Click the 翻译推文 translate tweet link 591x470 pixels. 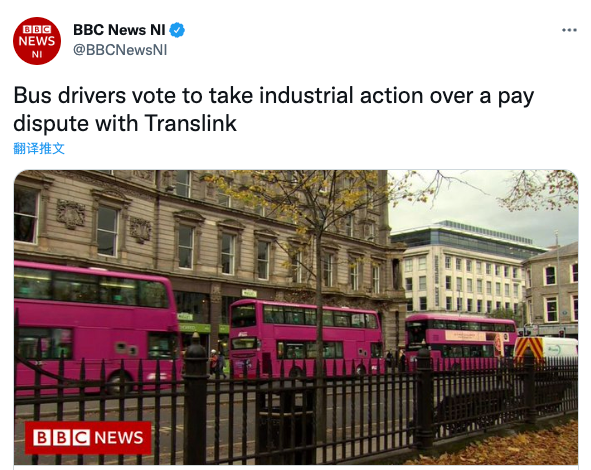click(39, 149)
